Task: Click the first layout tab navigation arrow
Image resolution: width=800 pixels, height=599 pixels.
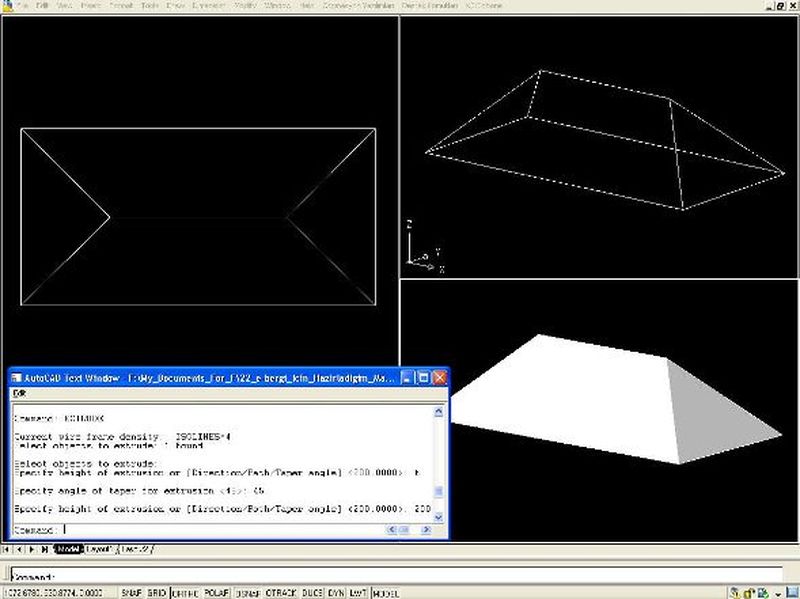Action: [7, 549]
